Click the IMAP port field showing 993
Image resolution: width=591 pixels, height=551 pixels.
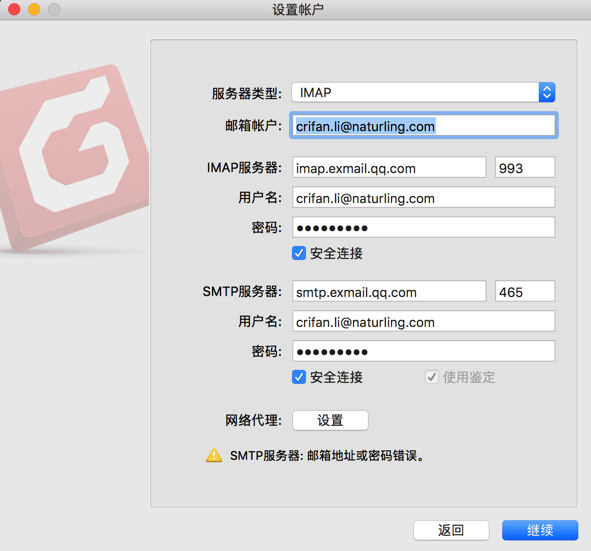click(525, 167)
